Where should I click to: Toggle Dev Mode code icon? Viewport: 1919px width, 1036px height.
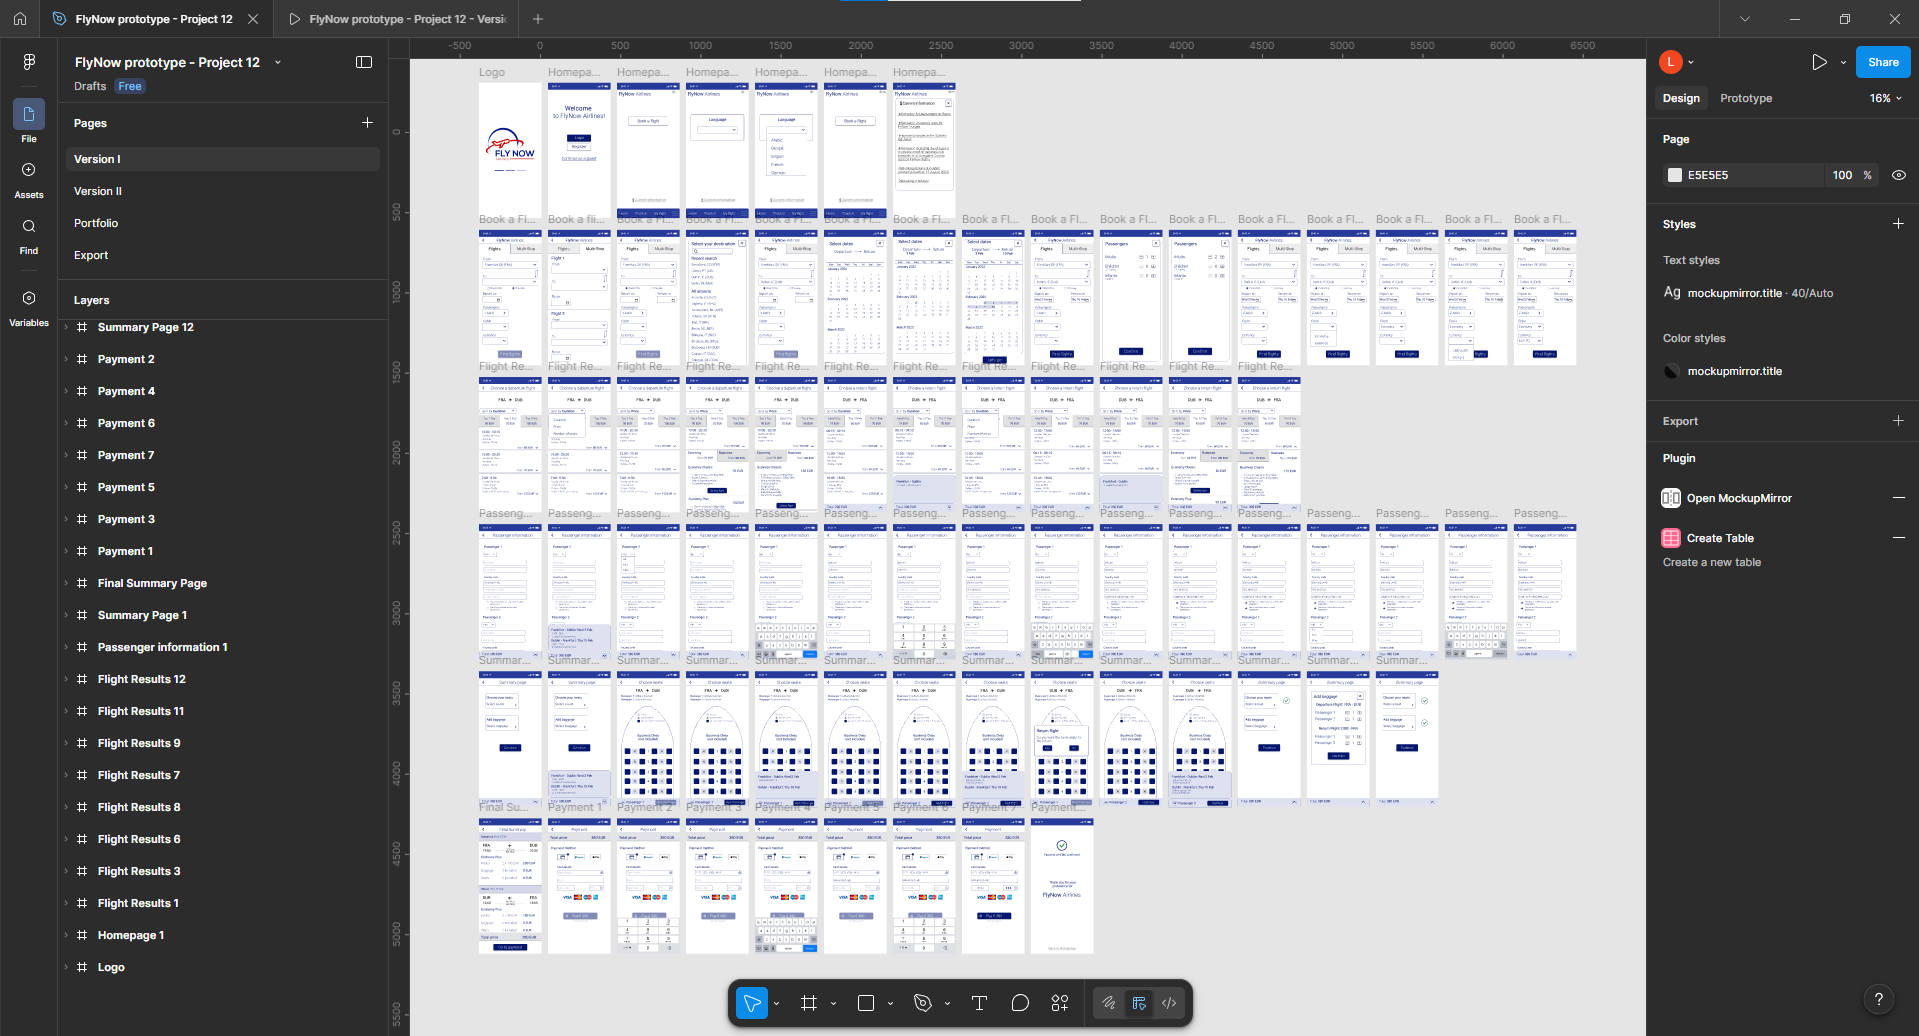coord(1169,1003)
